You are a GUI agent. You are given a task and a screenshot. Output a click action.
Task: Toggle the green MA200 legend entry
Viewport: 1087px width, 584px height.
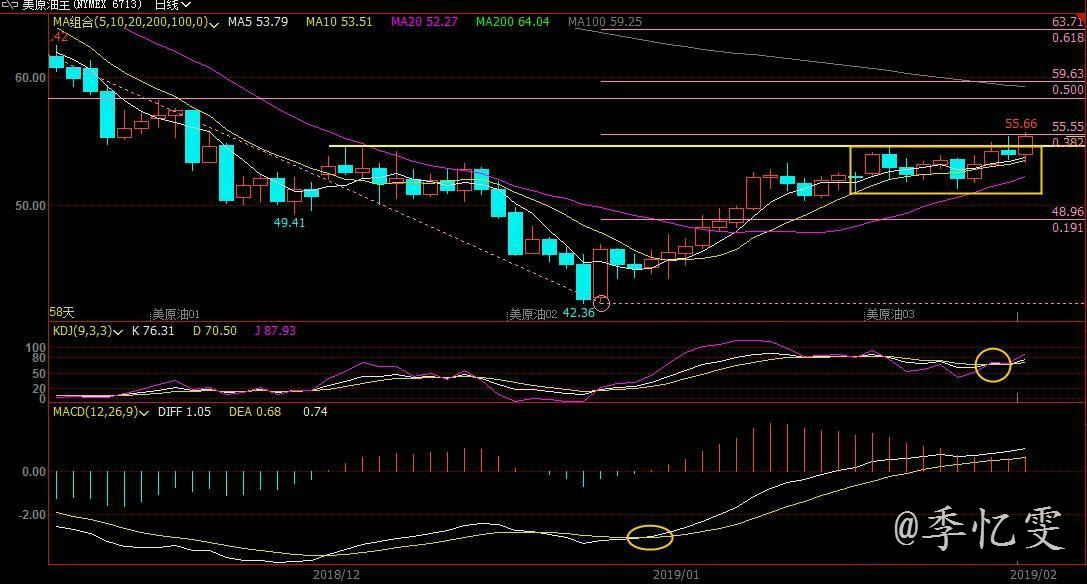[512, 21]
